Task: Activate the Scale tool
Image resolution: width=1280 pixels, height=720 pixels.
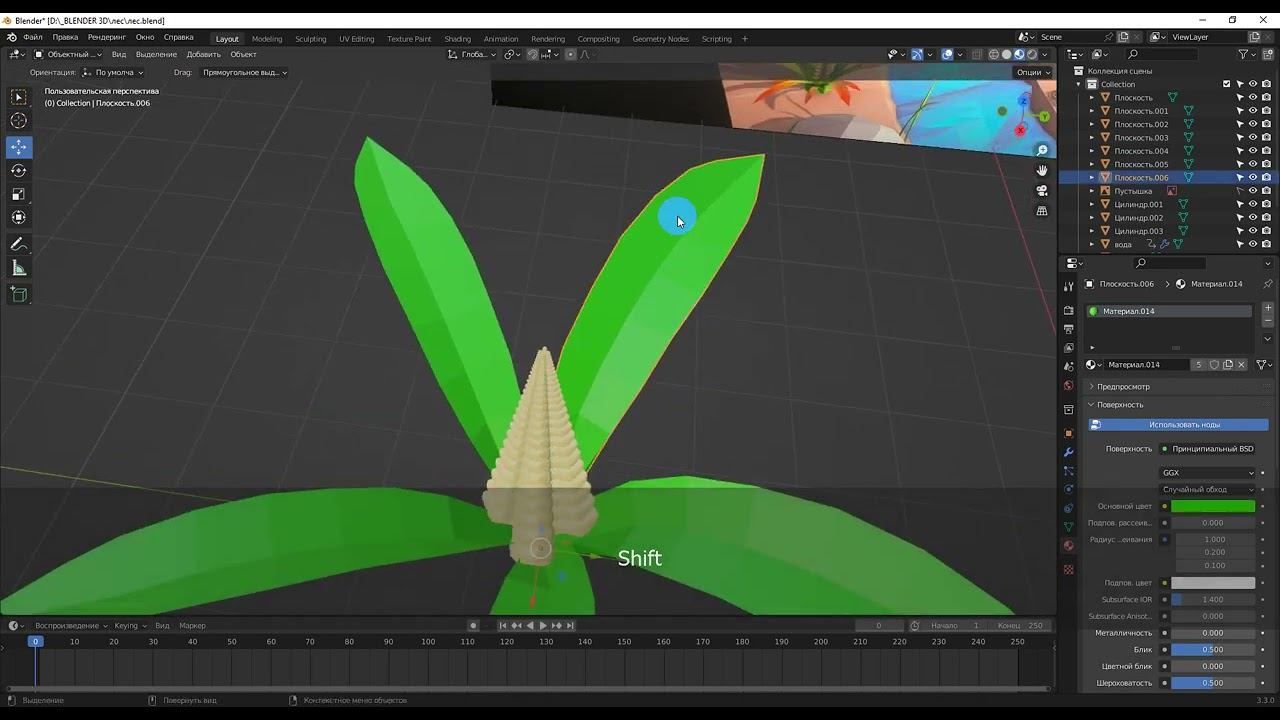Action: pos(19,194)
